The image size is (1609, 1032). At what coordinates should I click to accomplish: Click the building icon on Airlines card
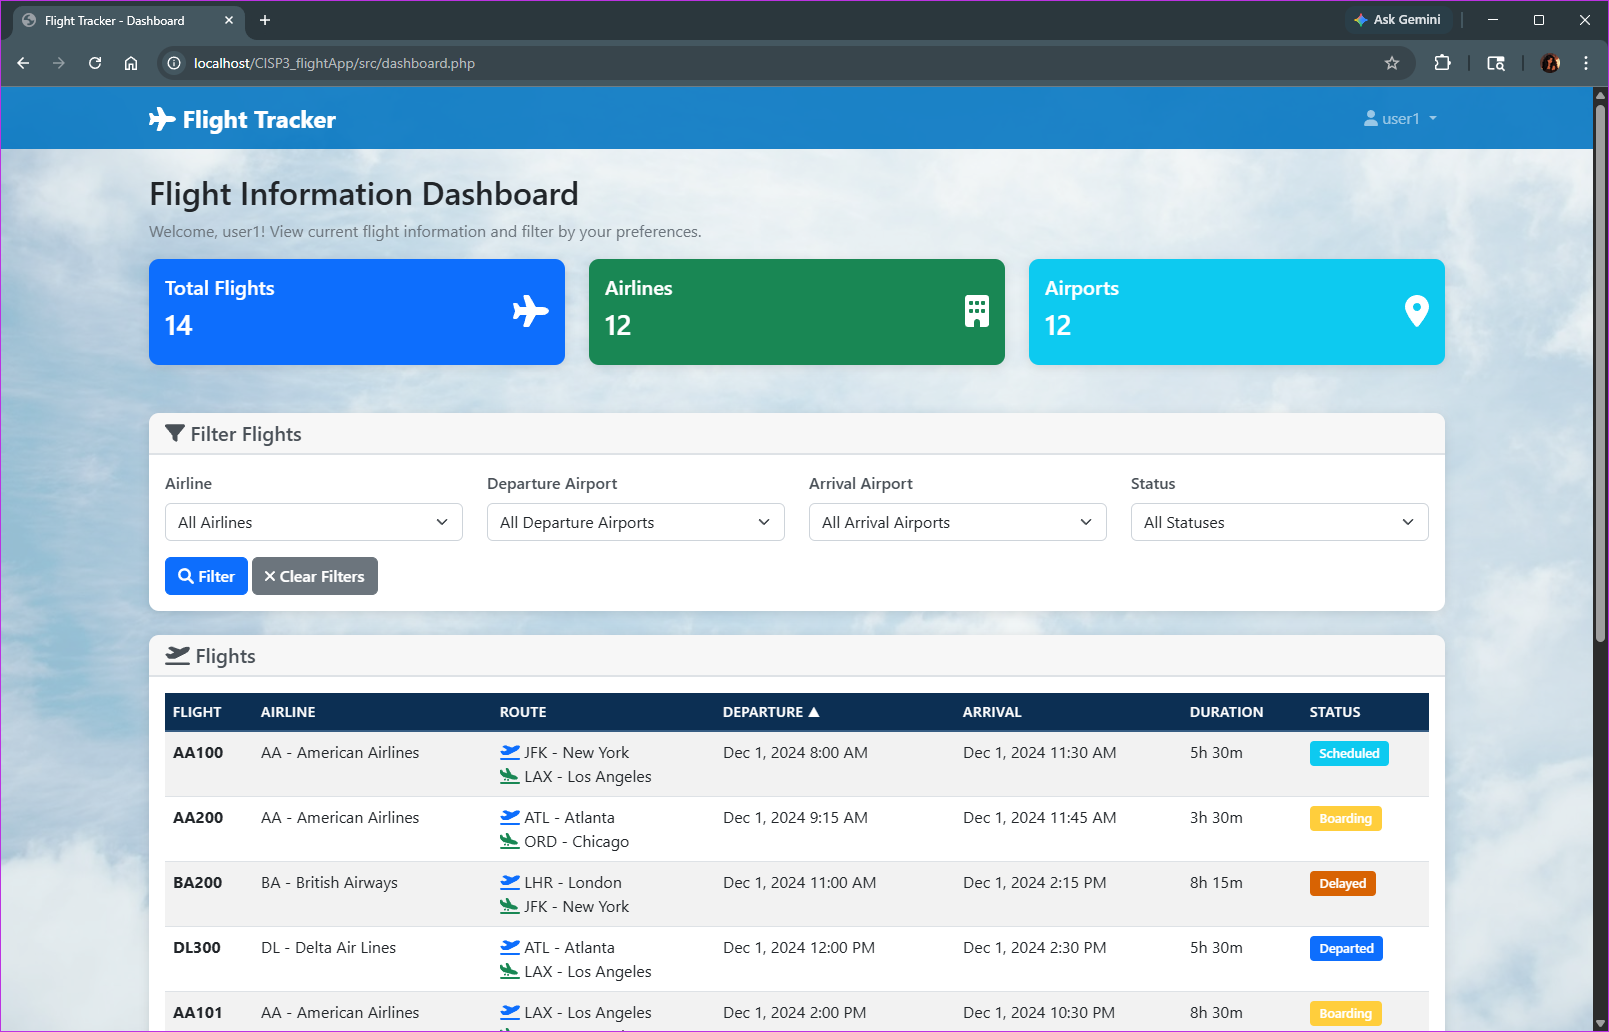click(x=976, y=311)
